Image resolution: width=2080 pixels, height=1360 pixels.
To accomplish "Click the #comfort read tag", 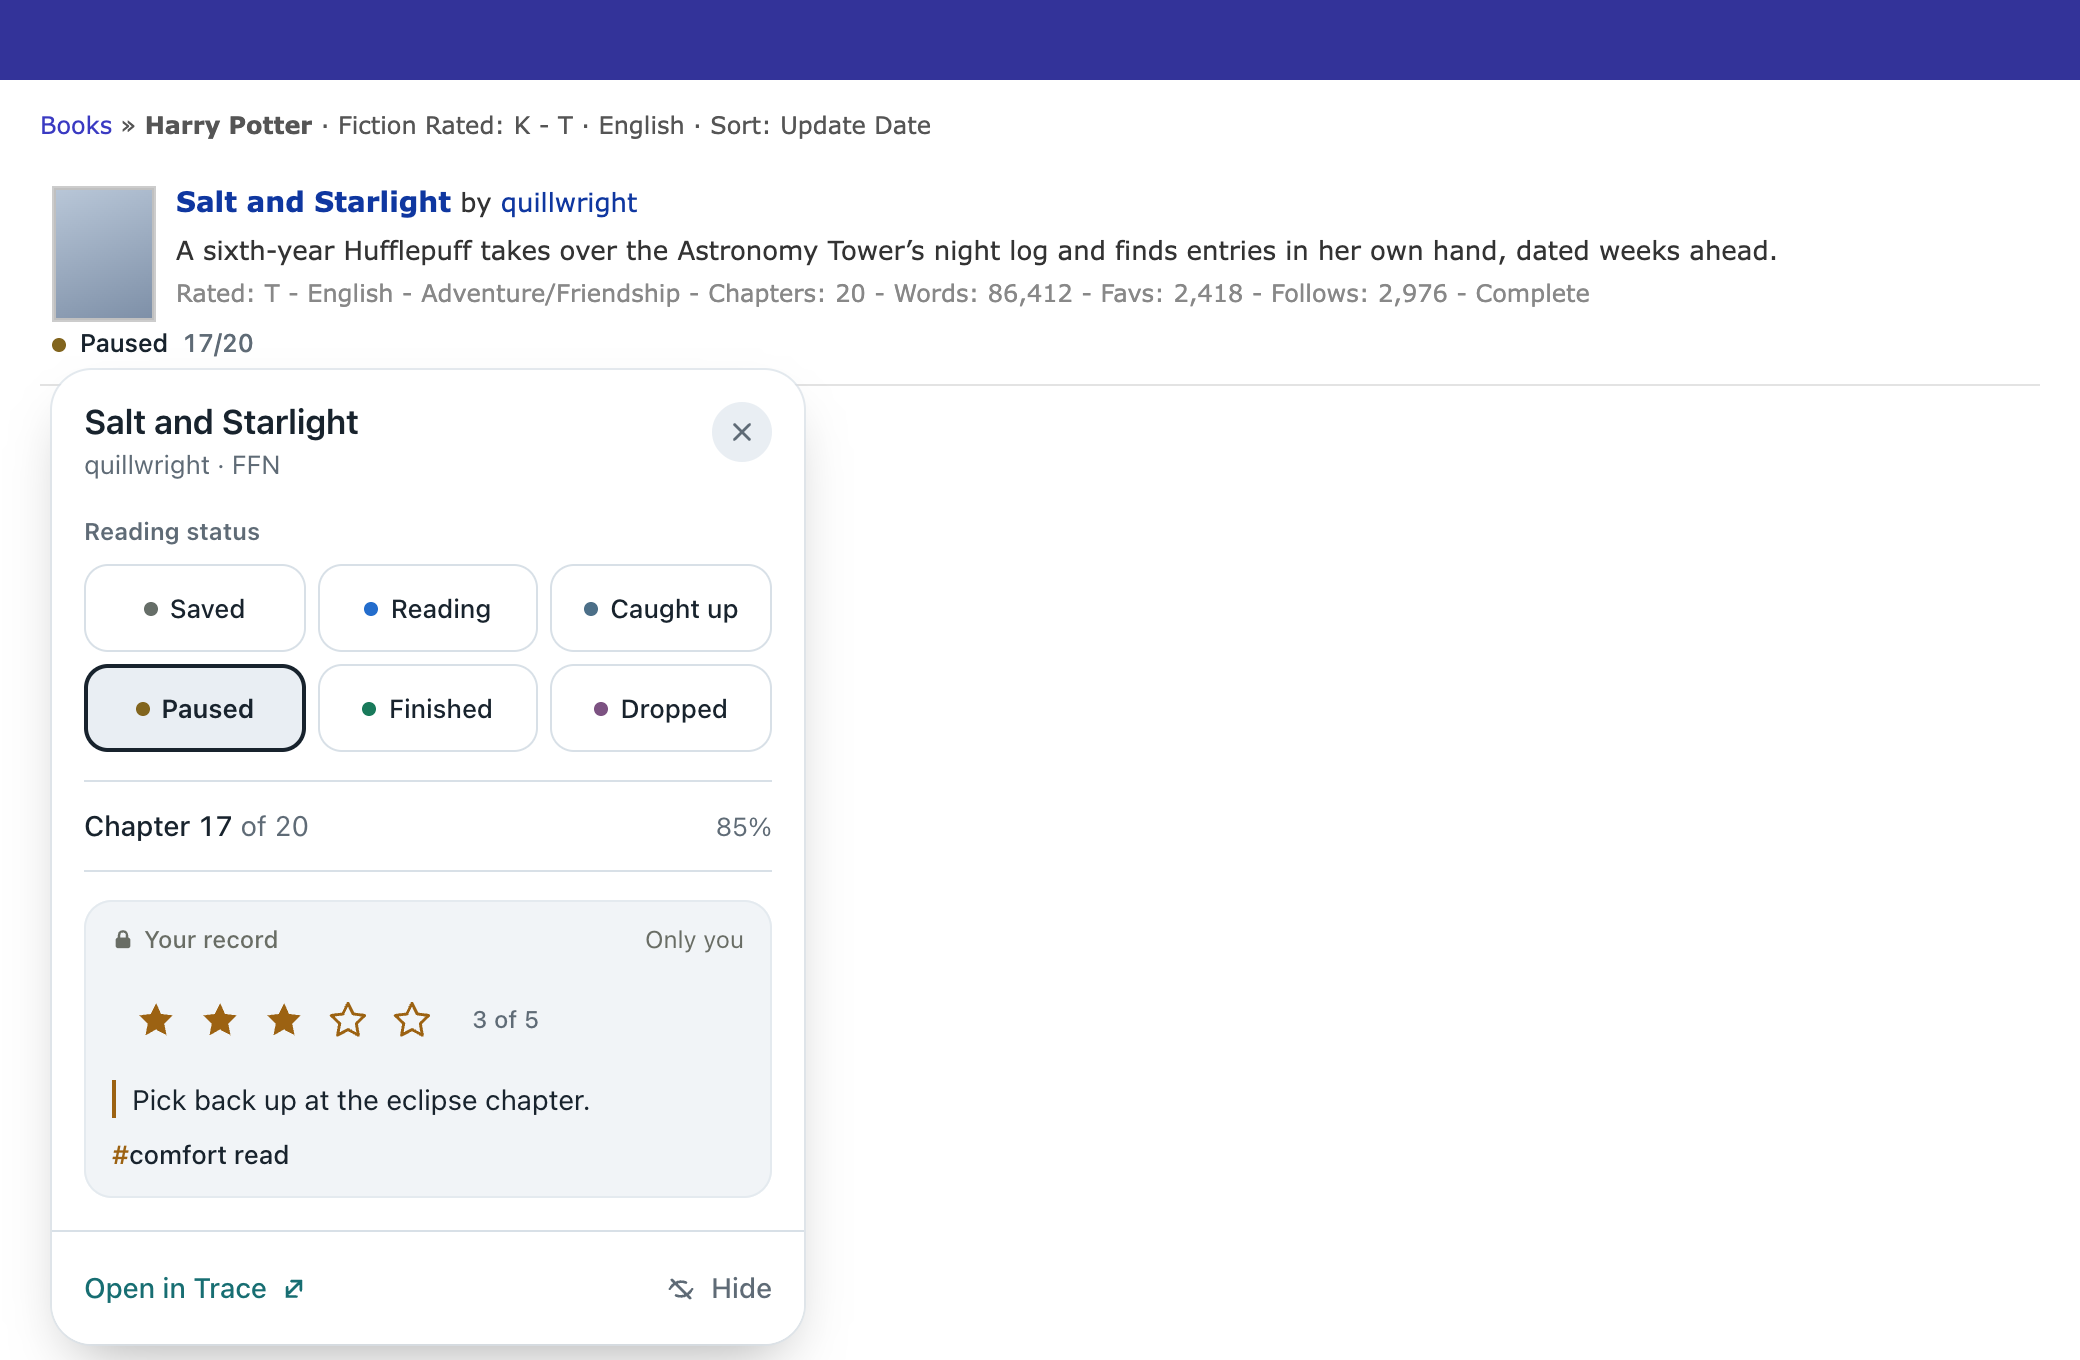I will point(200,1155).
